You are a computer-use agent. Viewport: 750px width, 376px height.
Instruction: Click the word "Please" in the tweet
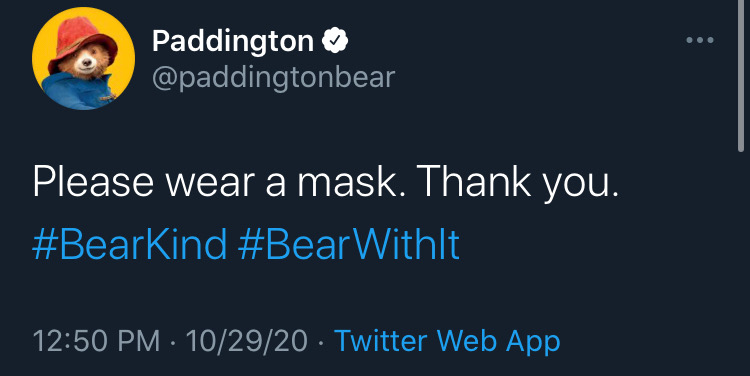coord(93,183)
